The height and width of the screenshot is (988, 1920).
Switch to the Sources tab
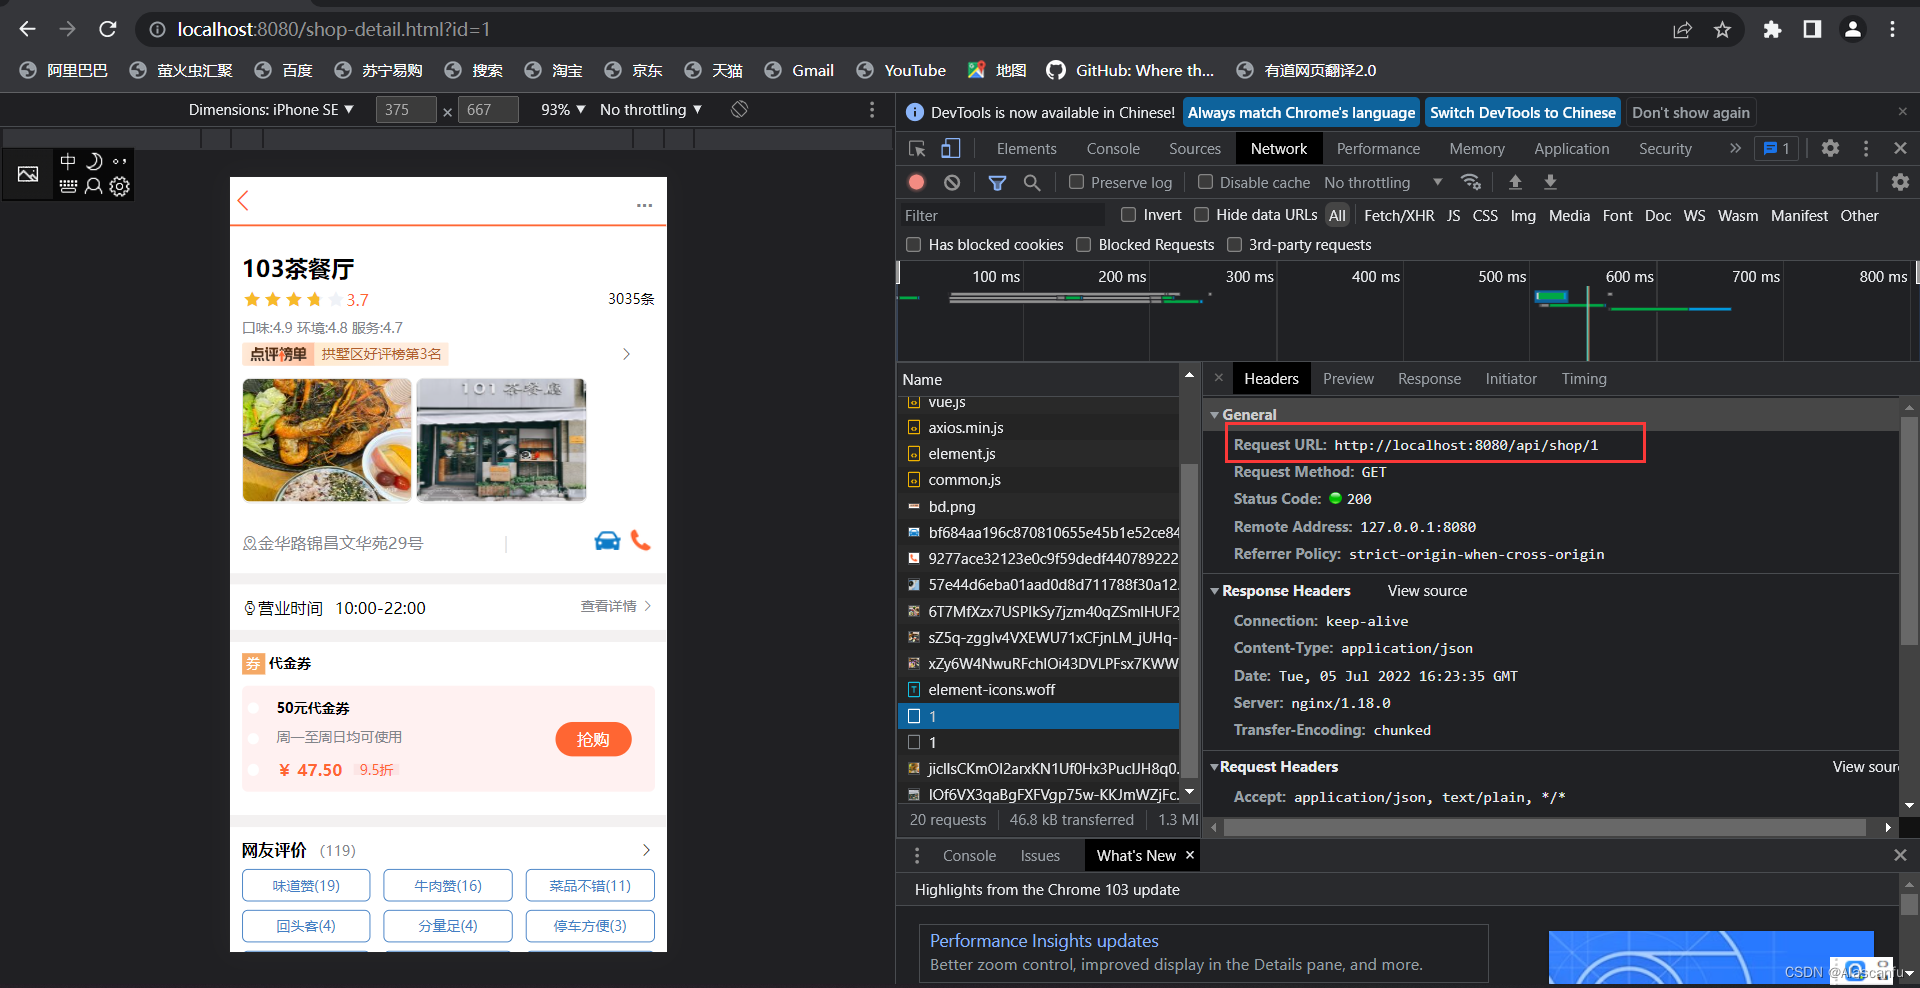point(1195,148)
